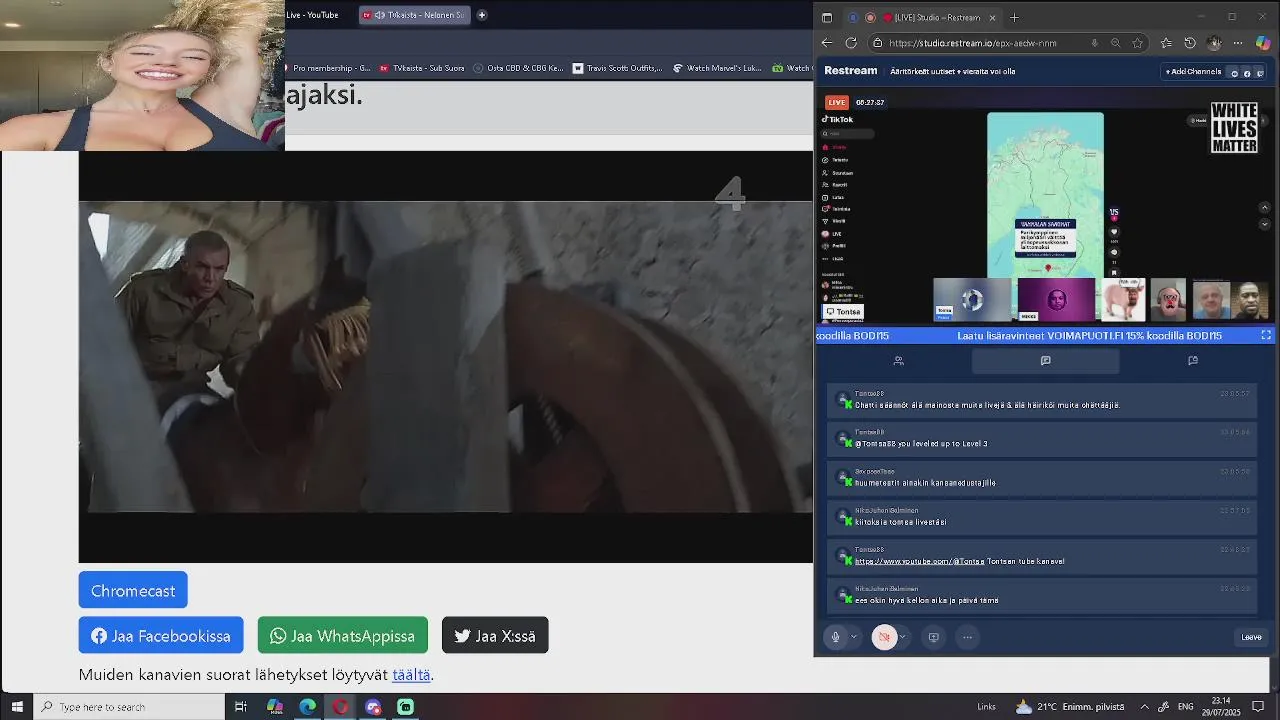The height and width of the screenshot is (720, 1280).
Task: Open browser history clock icon
Action: [x=1190, y=43]
